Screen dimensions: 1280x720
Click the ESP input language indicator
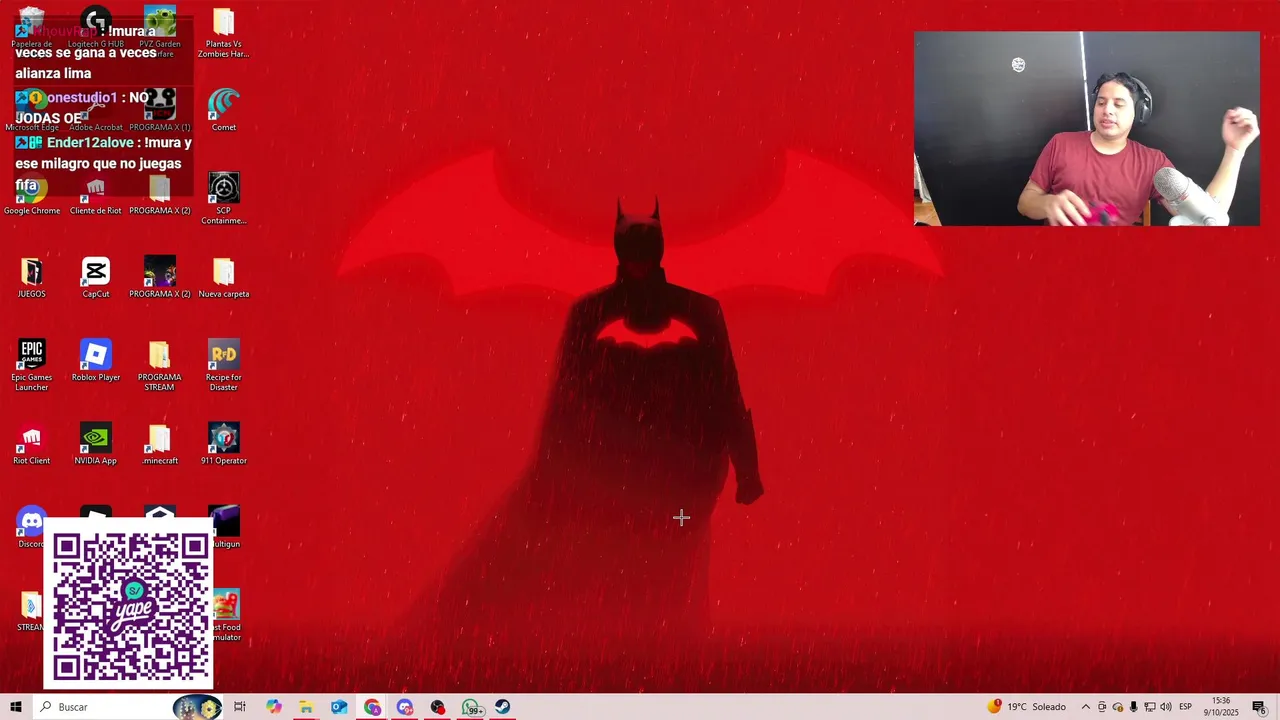click(1186, 707)
